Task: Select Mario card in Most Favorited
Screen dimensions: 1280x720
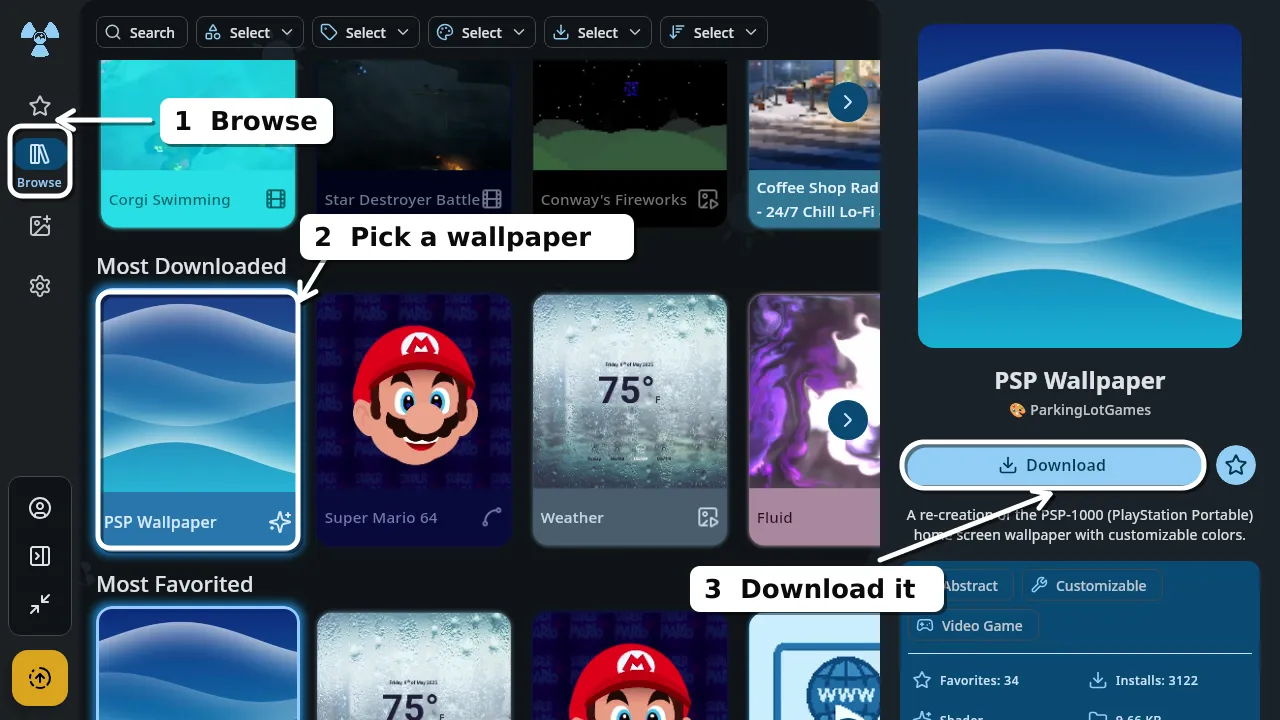Action: [630, 666]
